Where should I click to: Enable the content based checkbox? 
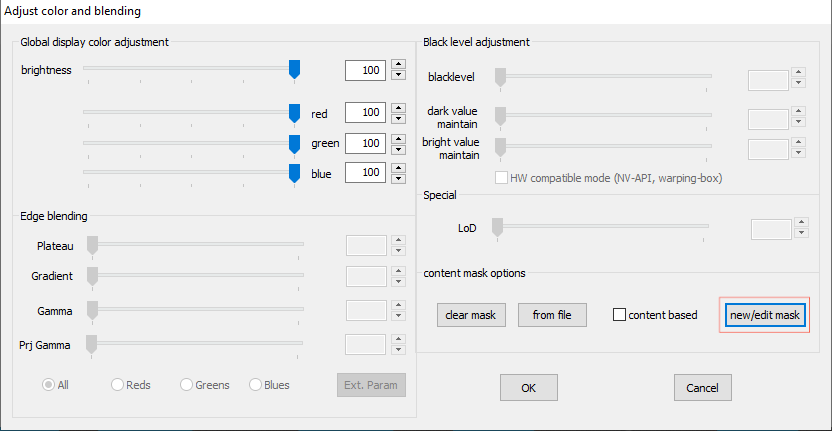click(620, 315)
